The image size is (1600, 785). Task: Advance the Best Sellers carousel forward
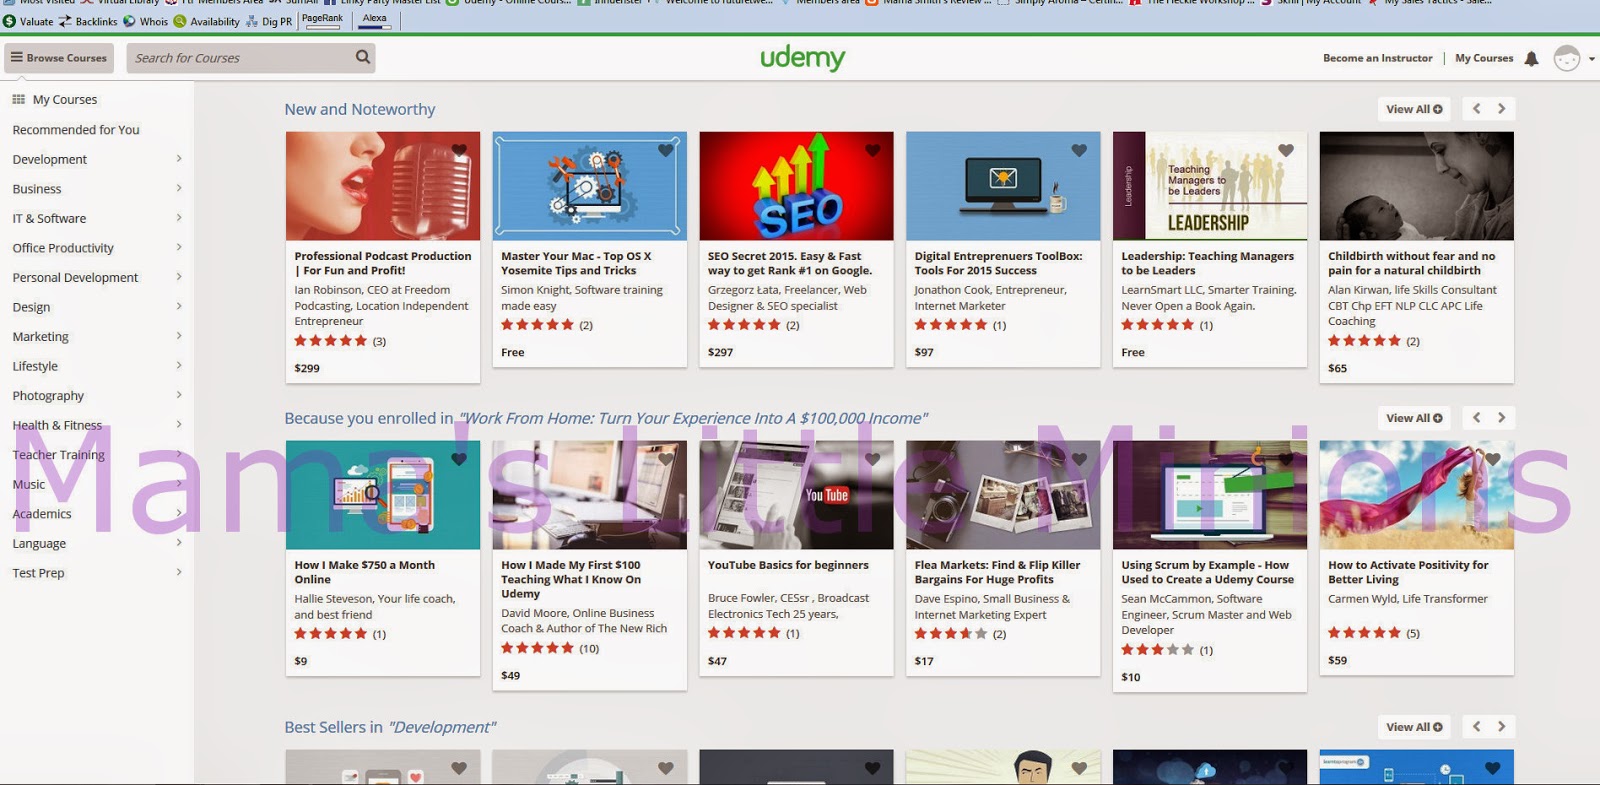pyautogui.click(x=1501, y=727)
